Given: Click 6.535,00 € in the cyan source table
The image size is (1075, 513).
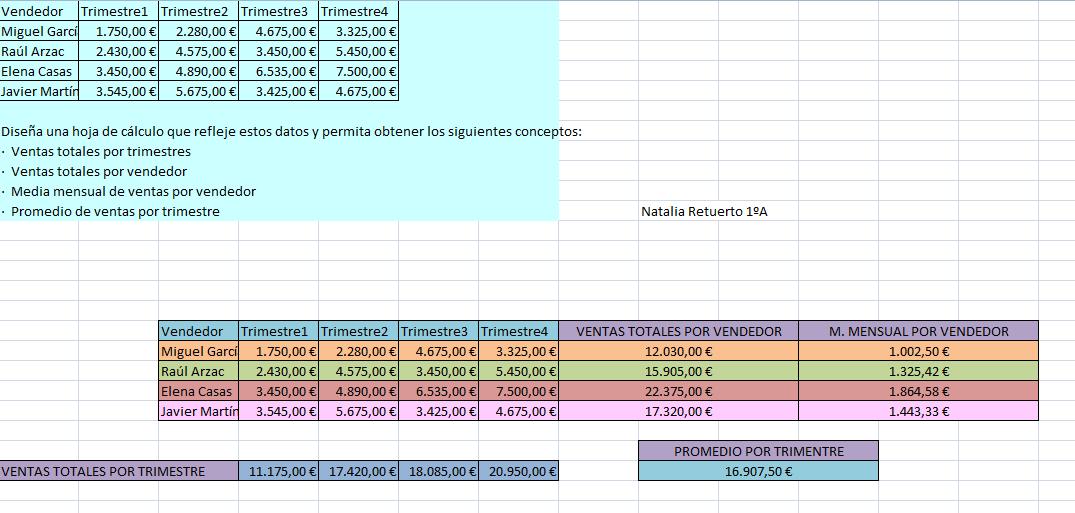Looking at the screenshot, I should pyautogui.click(x=278, y=71).
